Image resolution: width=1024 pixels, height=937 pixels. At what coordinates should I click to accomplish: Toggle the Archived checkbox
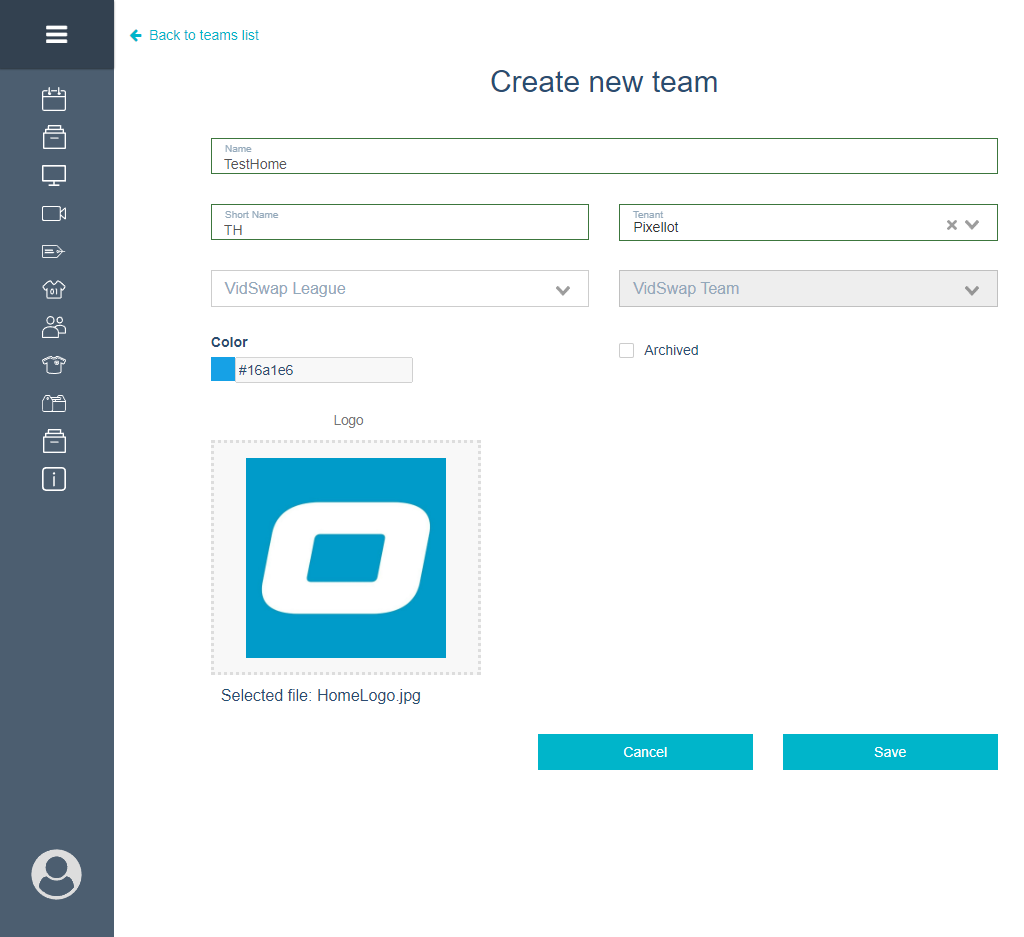[x=626, y=351]
